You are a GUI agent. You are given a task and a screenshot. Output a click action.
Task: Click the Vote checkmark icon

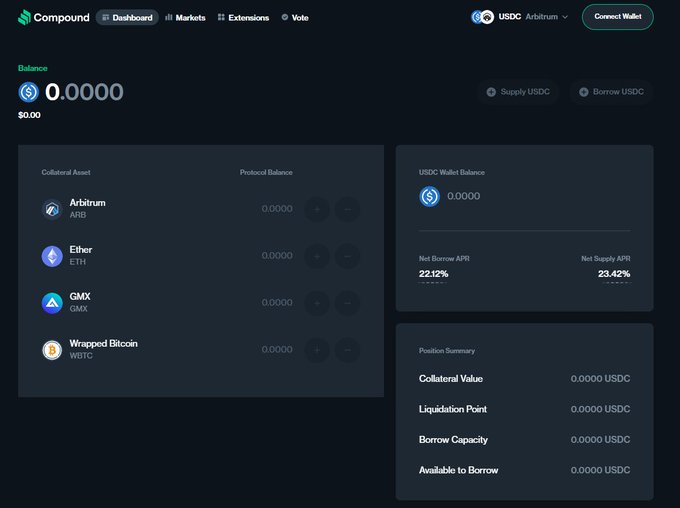click(285, 17)
